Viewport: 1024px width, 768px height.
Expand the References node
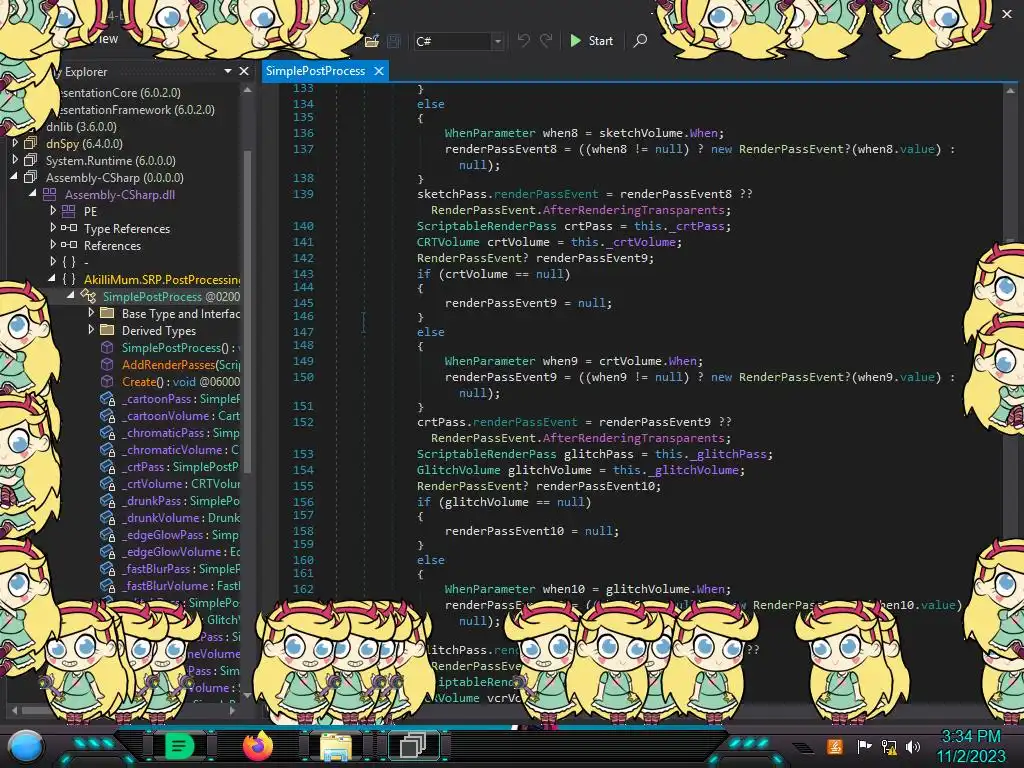53,245
